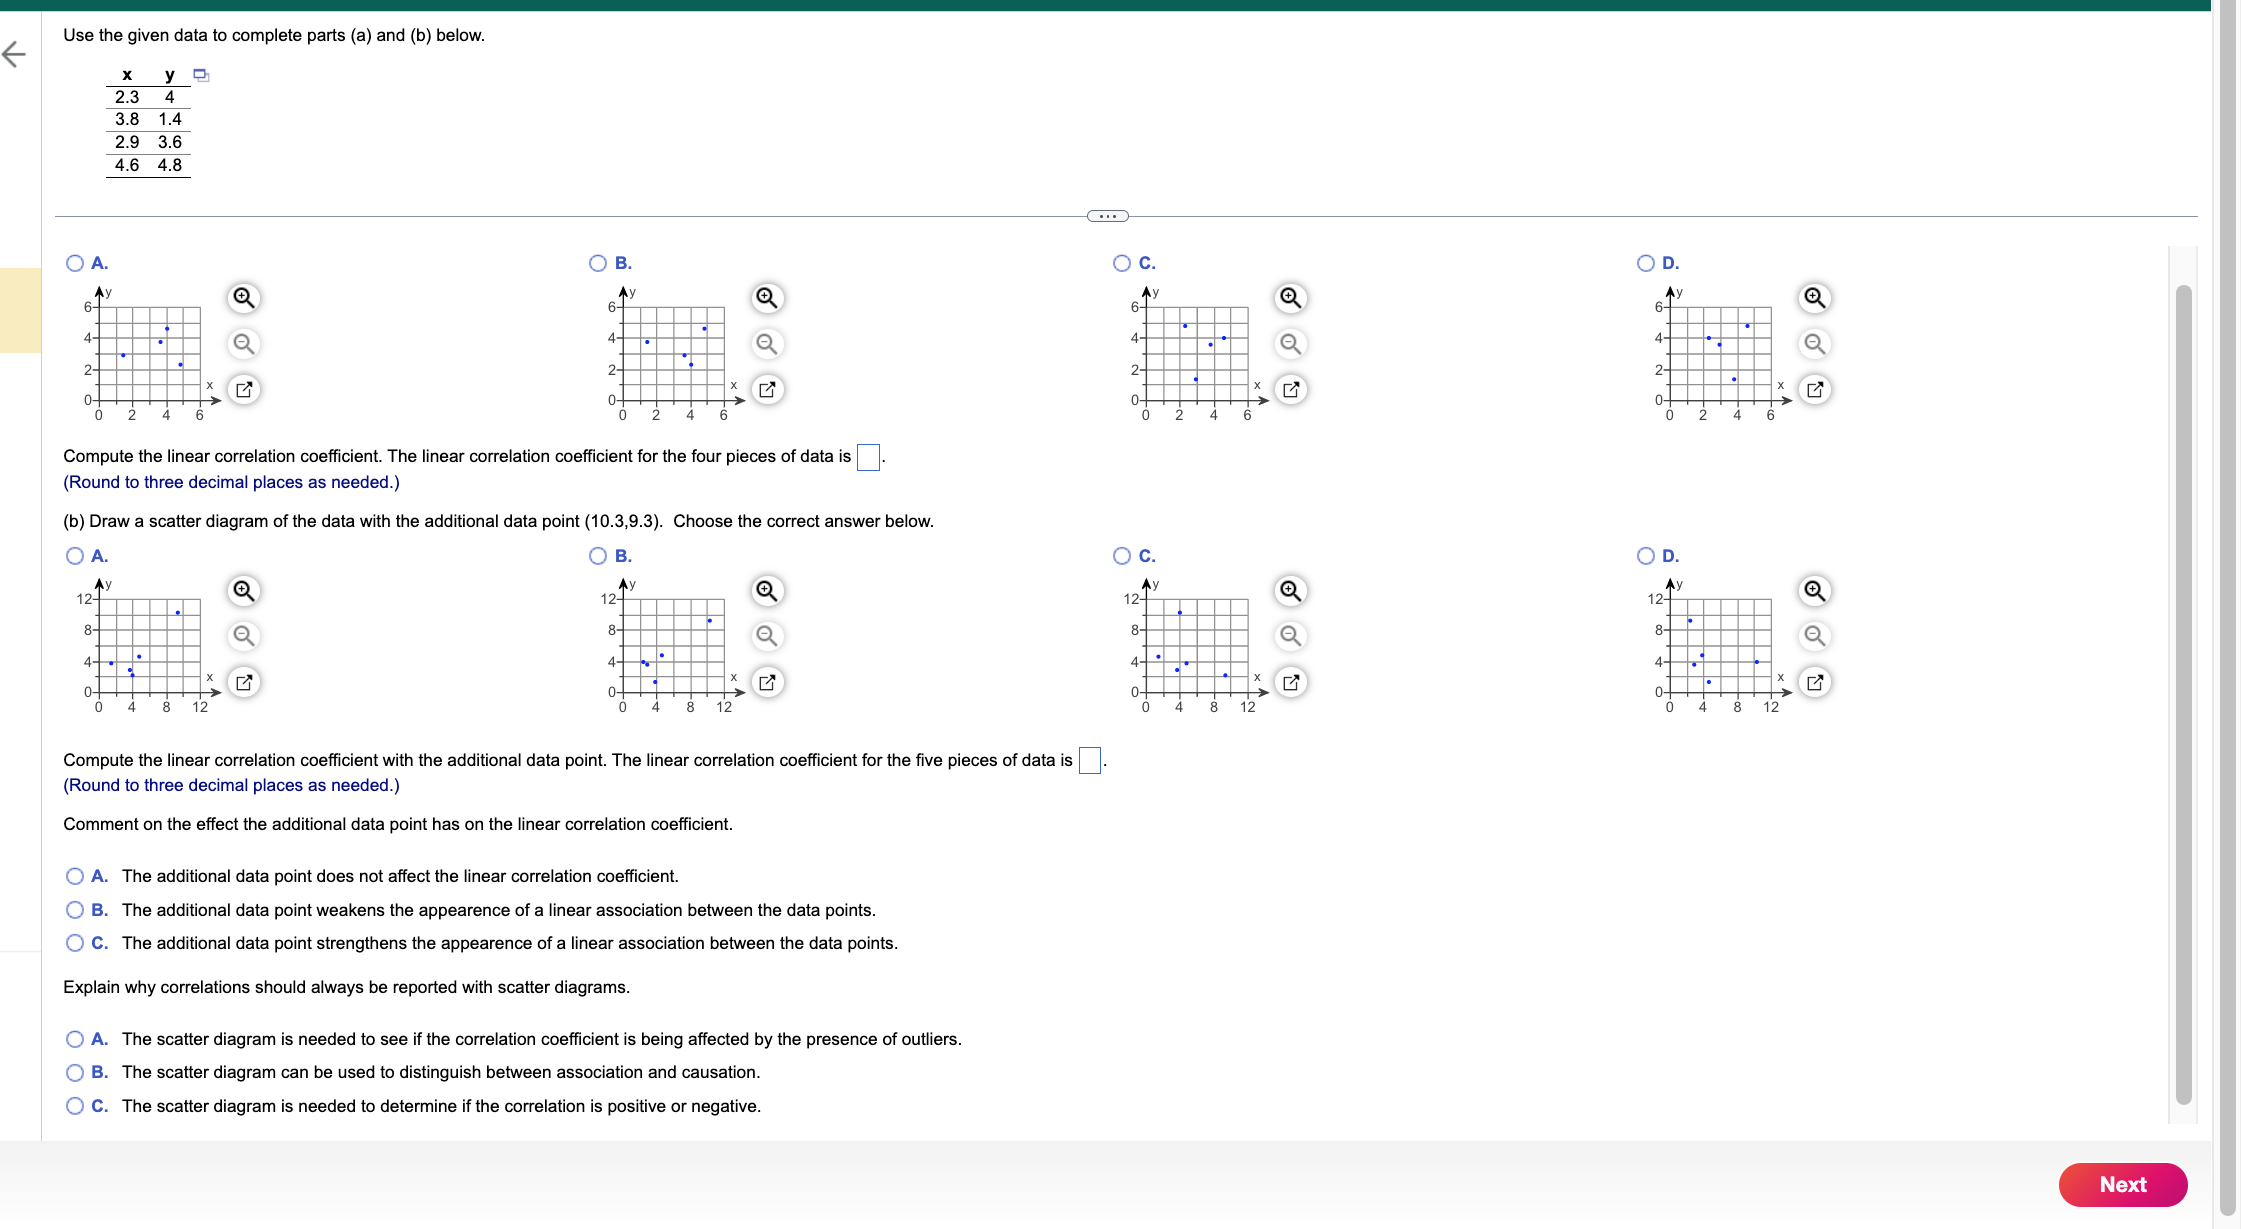This screenshot has width=2241, height=1229.
Task: Open part (b) graph C in a new window
Action: [1291, 682]
